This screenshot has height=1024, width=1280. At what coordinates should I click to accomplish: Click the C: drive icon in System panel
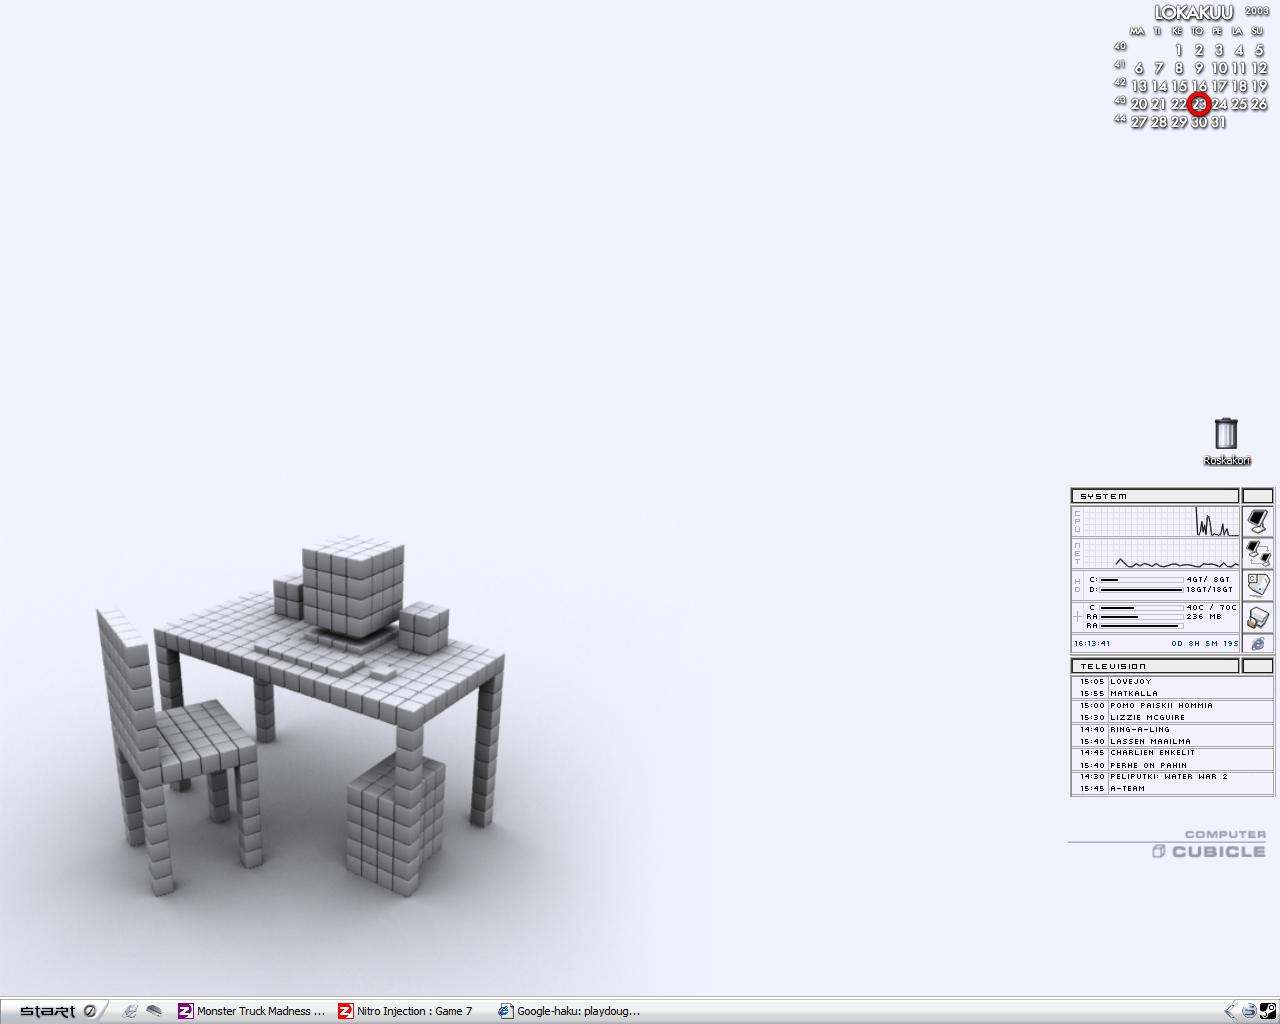pos(1257,585)
